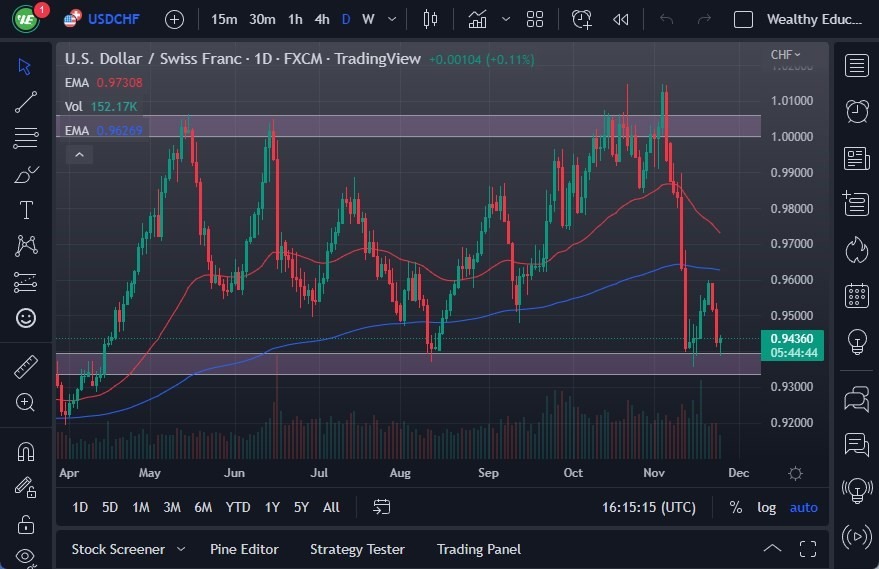
Task: Select the D daily timeframe
Action: coord(346,20)
